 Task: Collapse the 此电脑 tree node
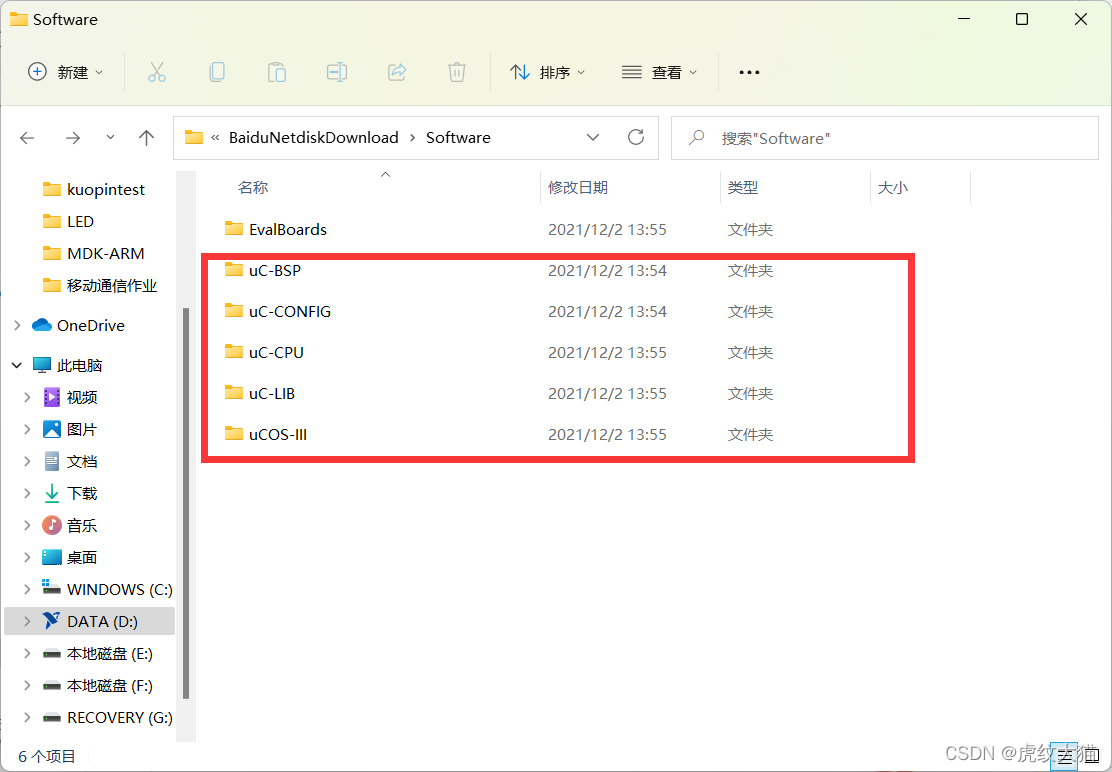pyautogui.click(x=17, y=366)
